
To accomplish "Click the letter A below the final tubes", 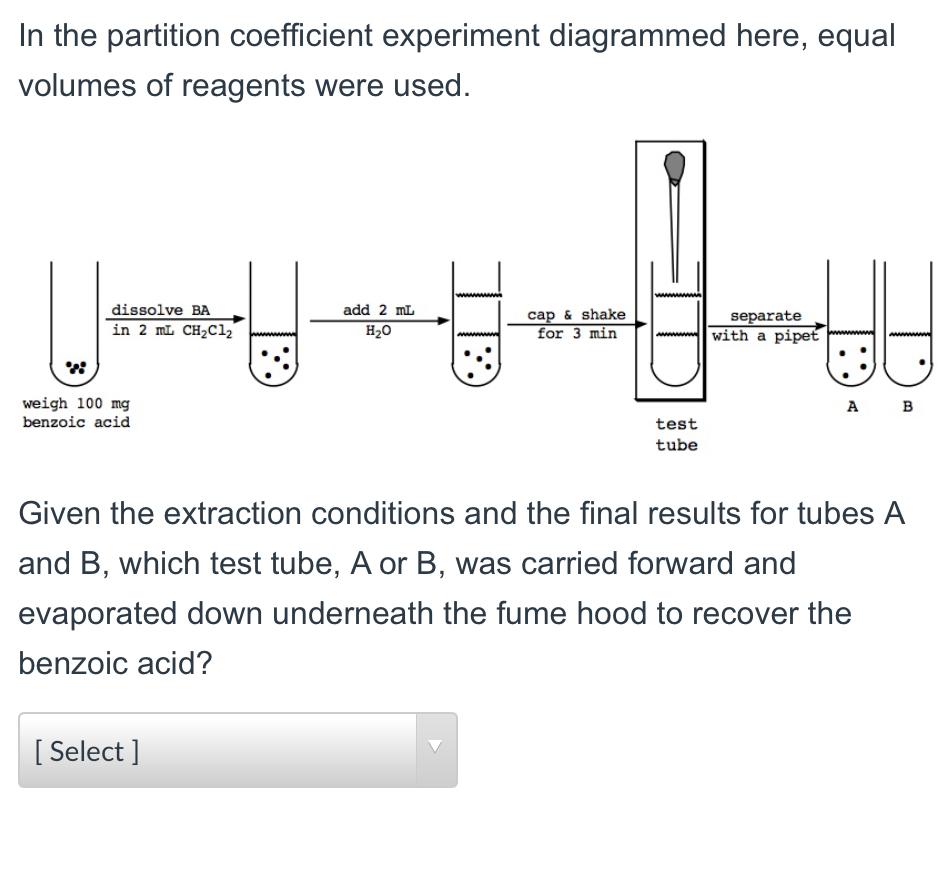I will pos(851,405).
